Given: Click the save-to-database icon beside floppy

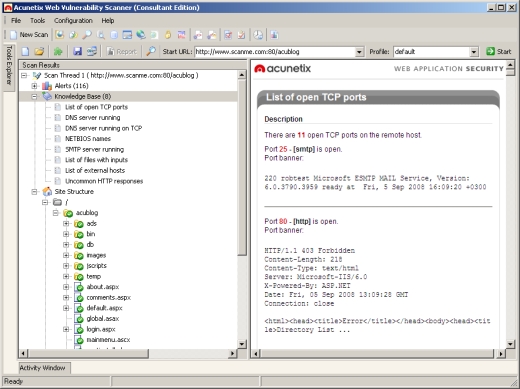Looking at the screenshot, I should [x=92, y=51].
